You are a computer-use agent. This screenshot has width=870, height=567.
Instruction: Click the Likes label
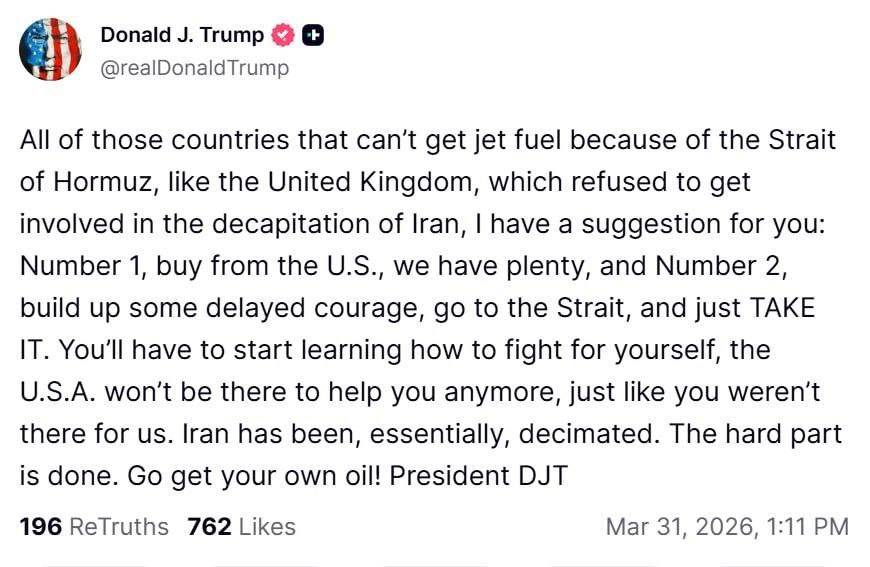pos(267,526)
